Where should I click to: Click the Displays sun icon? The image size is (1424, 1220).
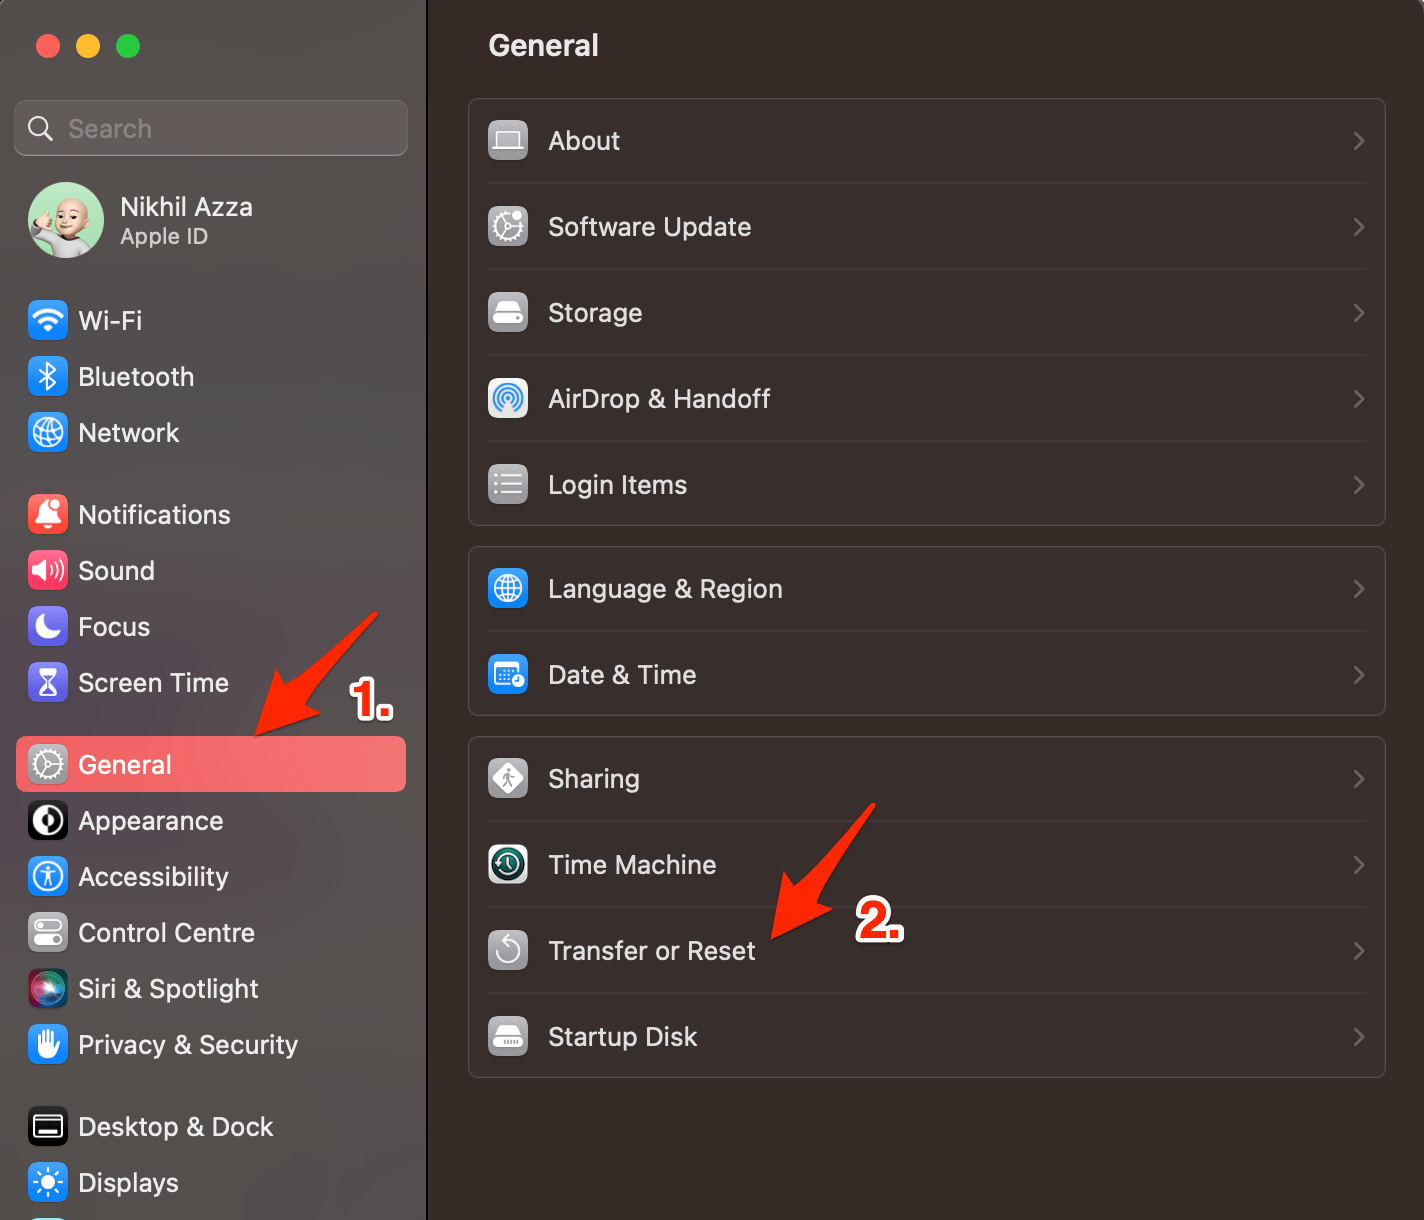pyautogui.click(x=48, y=1183)
